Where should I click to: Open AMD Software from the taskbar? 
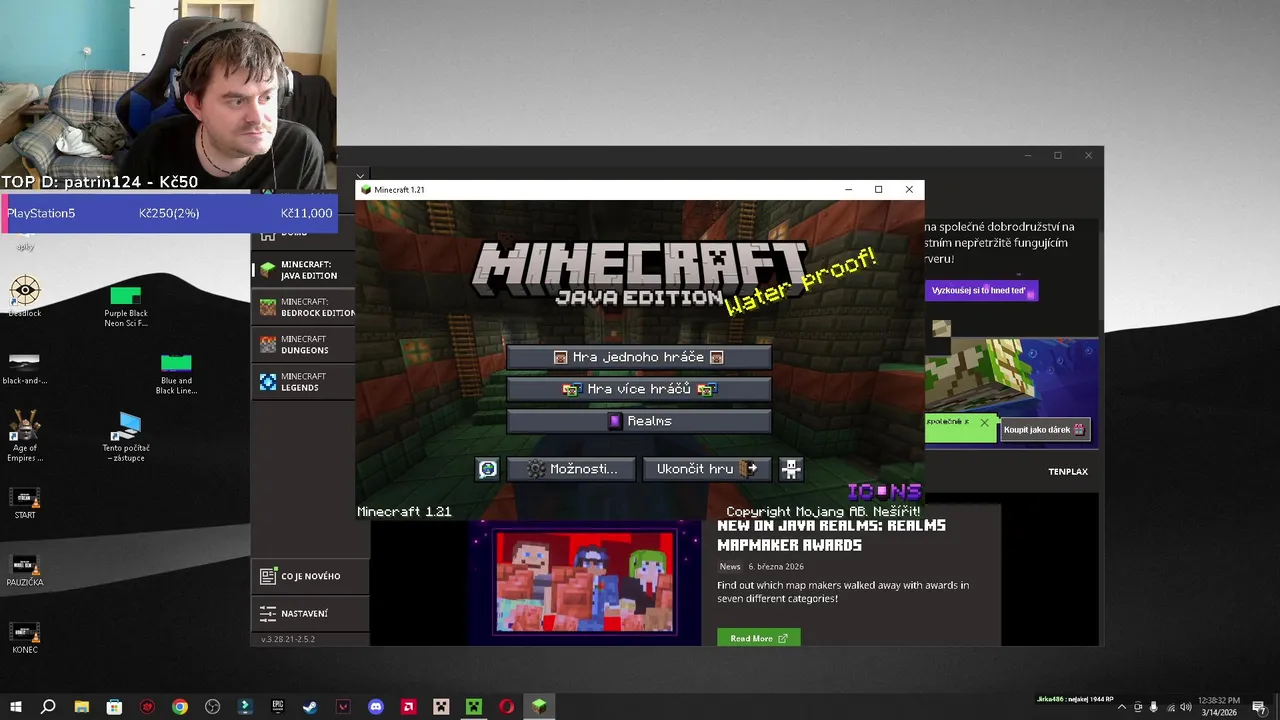408,707
